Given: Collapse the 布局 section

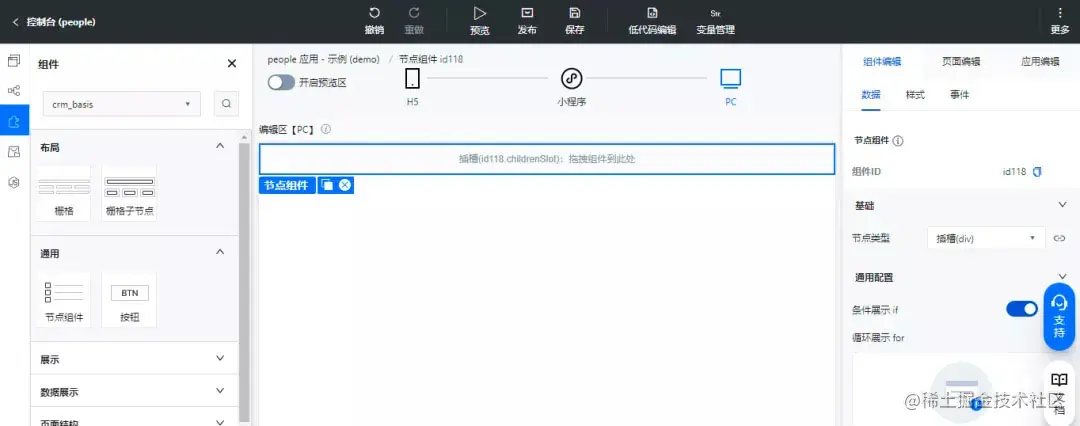Looking at the screenshot, I should [x=220, y=146].
